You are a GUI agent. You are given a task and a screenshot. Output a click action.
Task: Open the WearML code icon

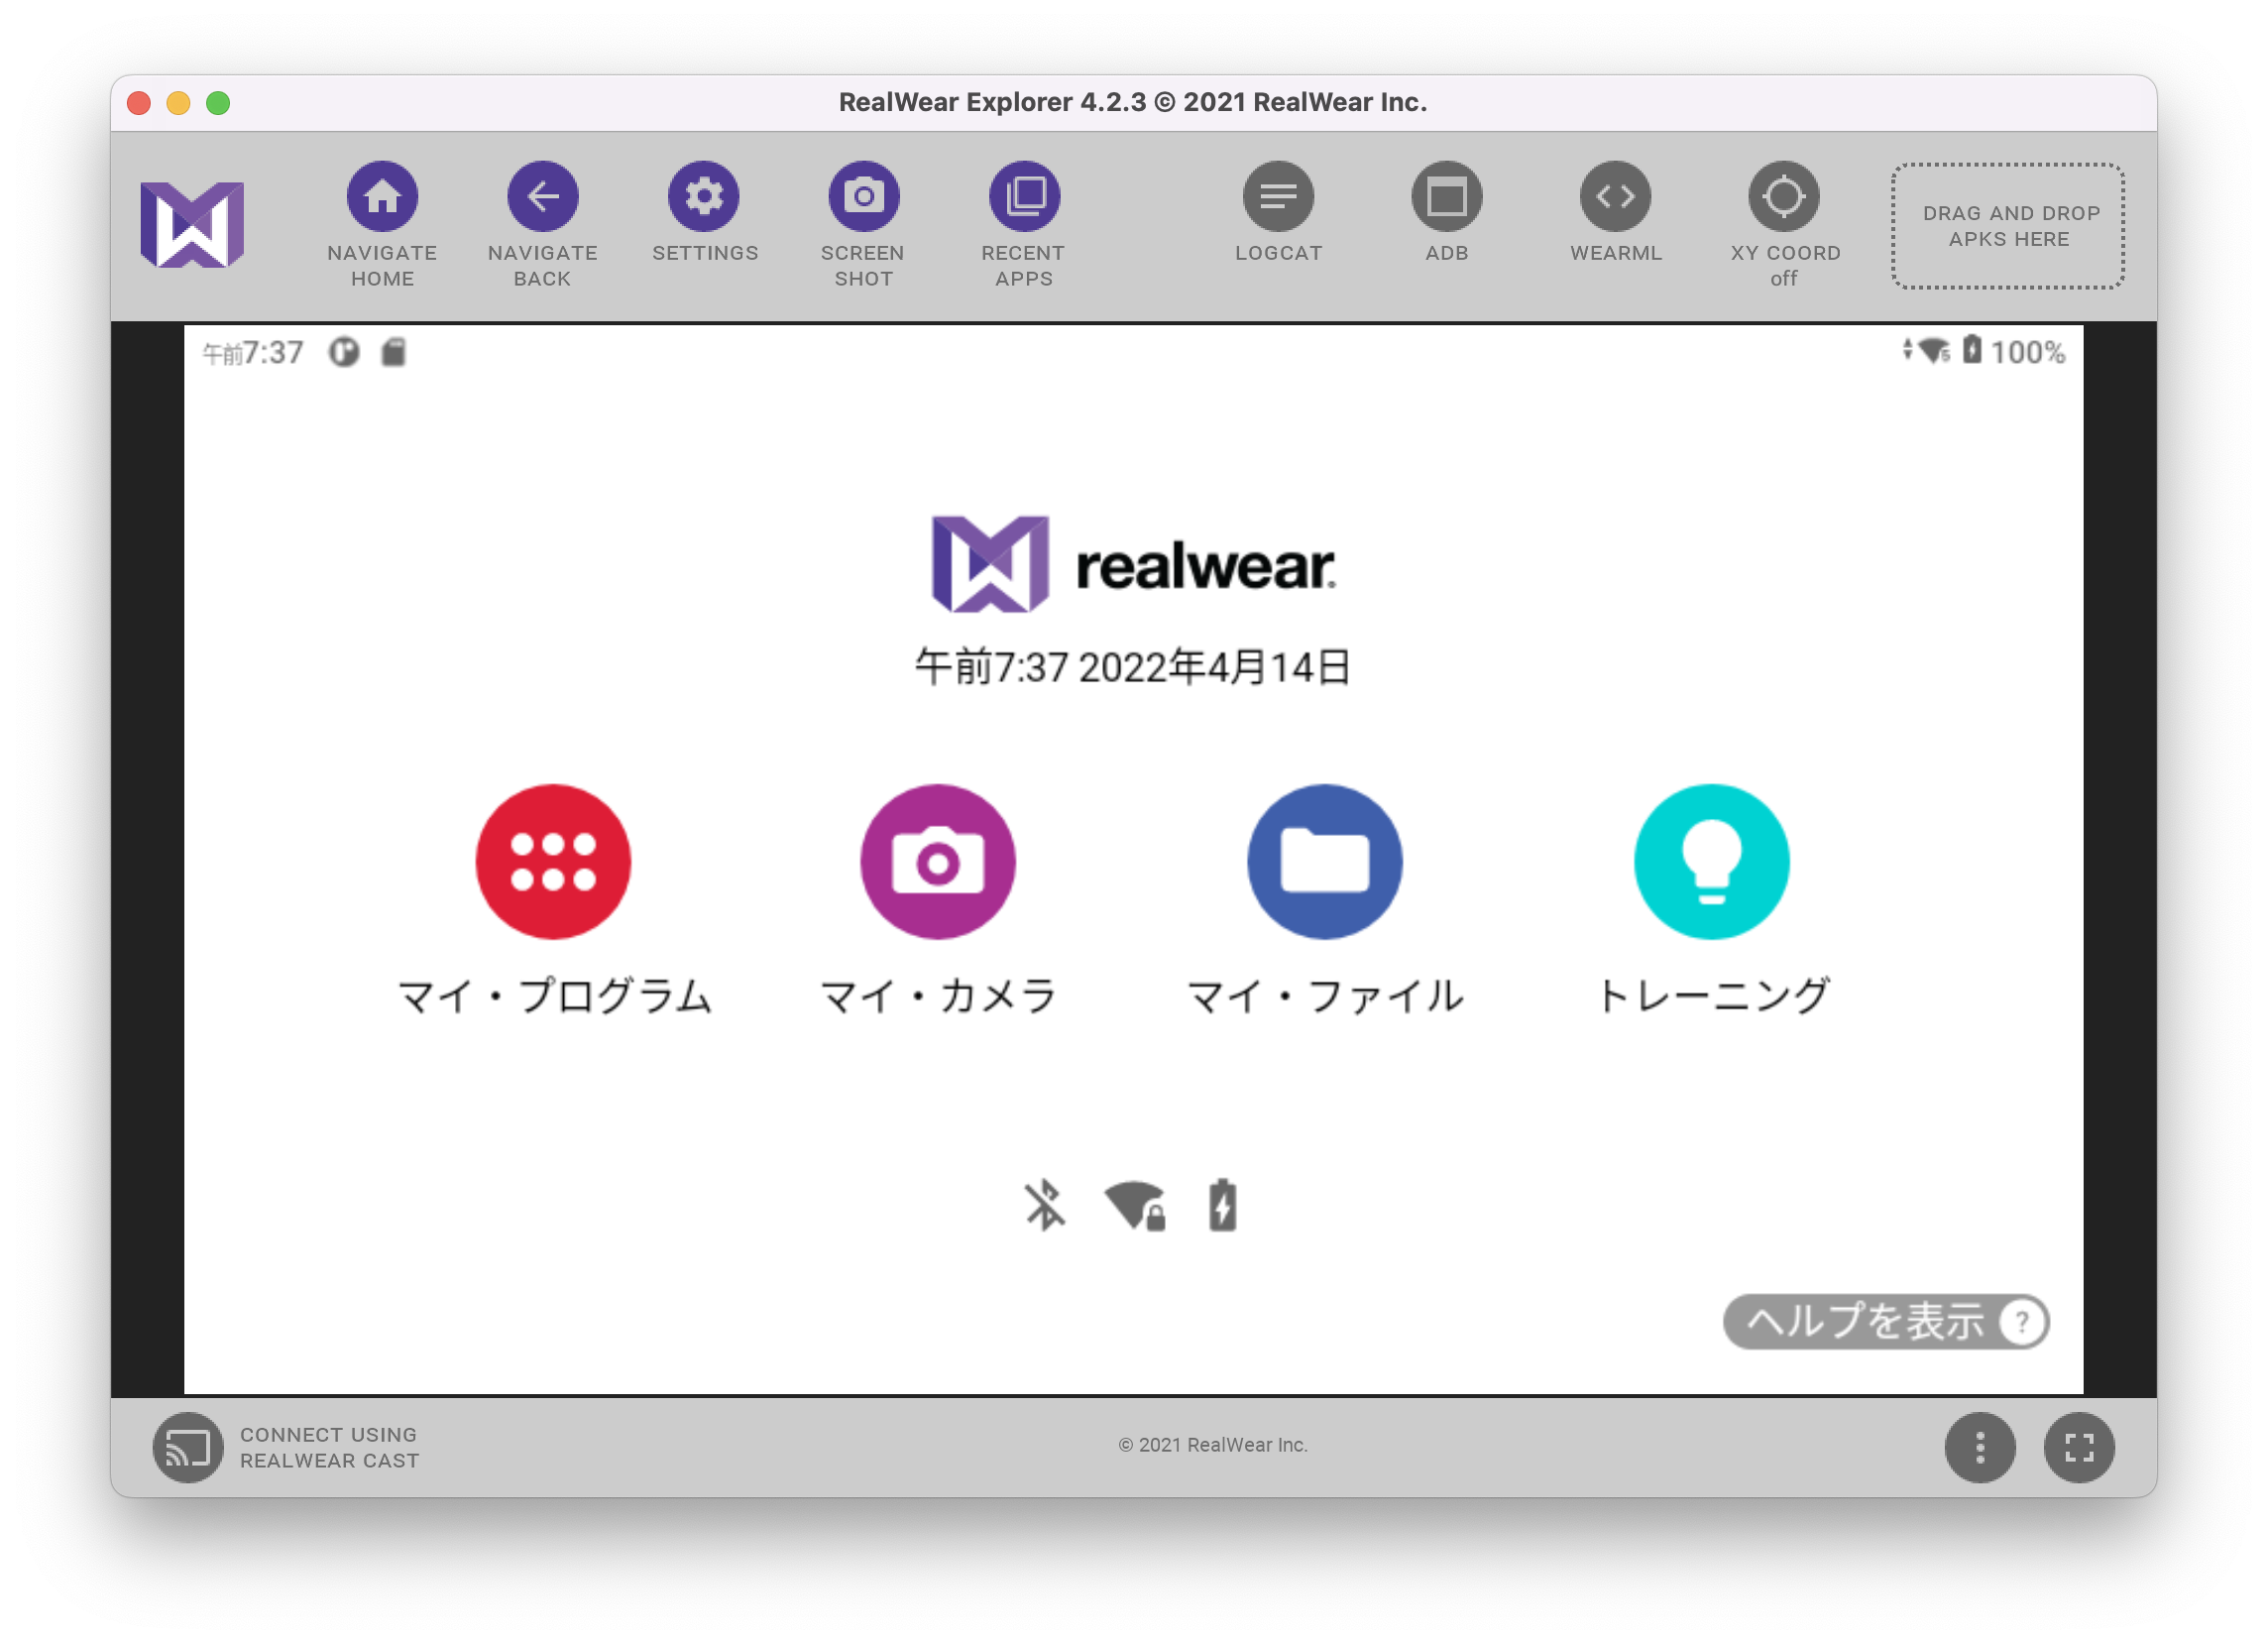point(1615,196)
